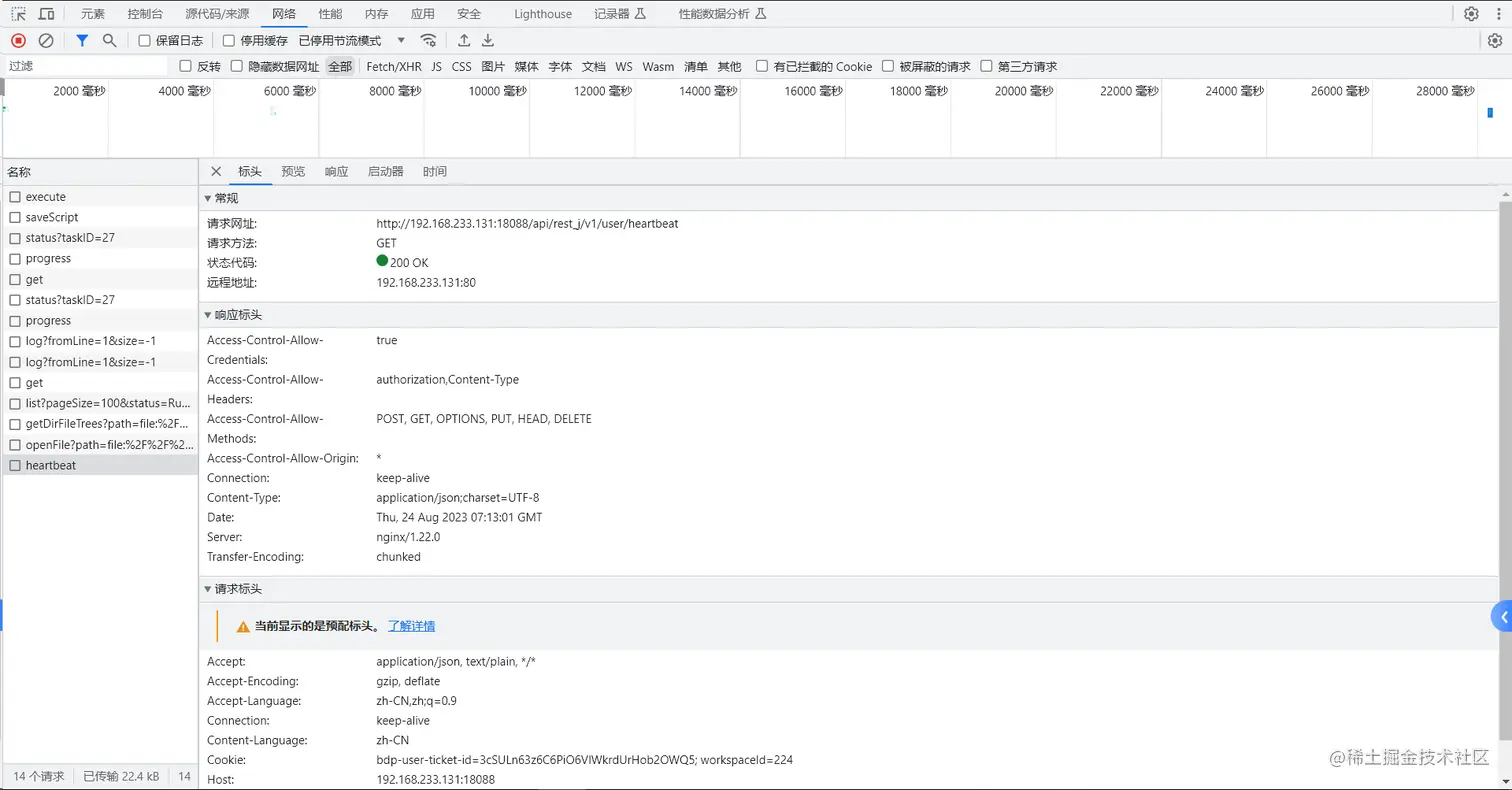
Task: Open the 了解详情 link
Action: pos(411,626)
